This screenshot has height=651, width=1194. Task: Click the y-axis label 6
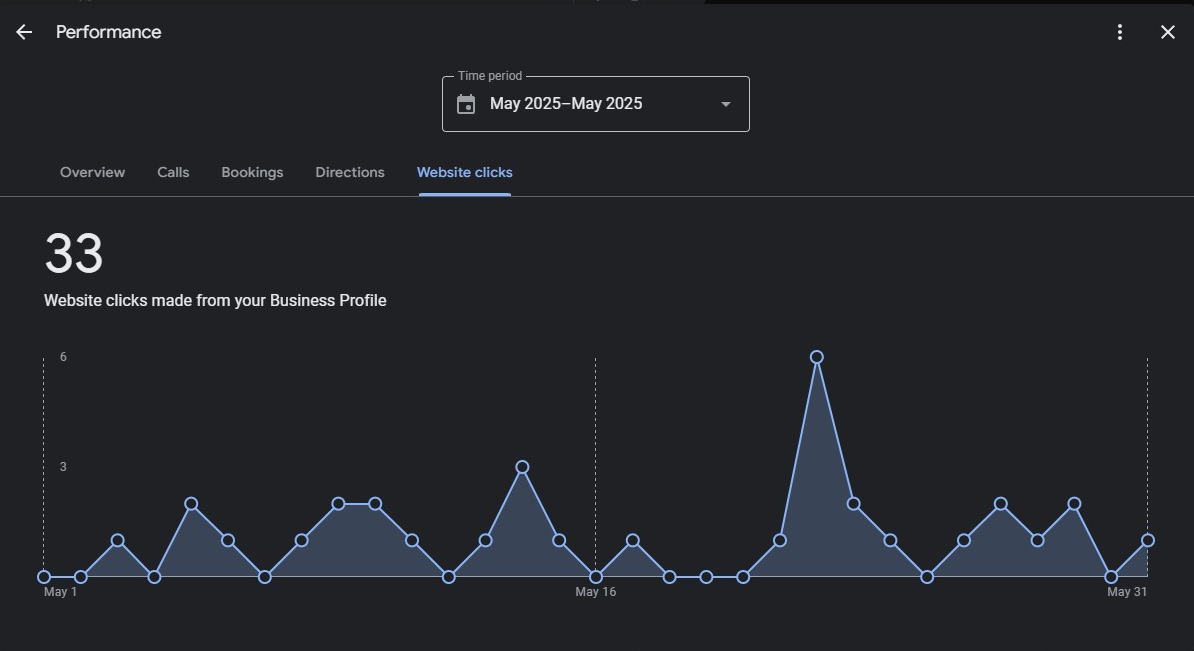63,357
